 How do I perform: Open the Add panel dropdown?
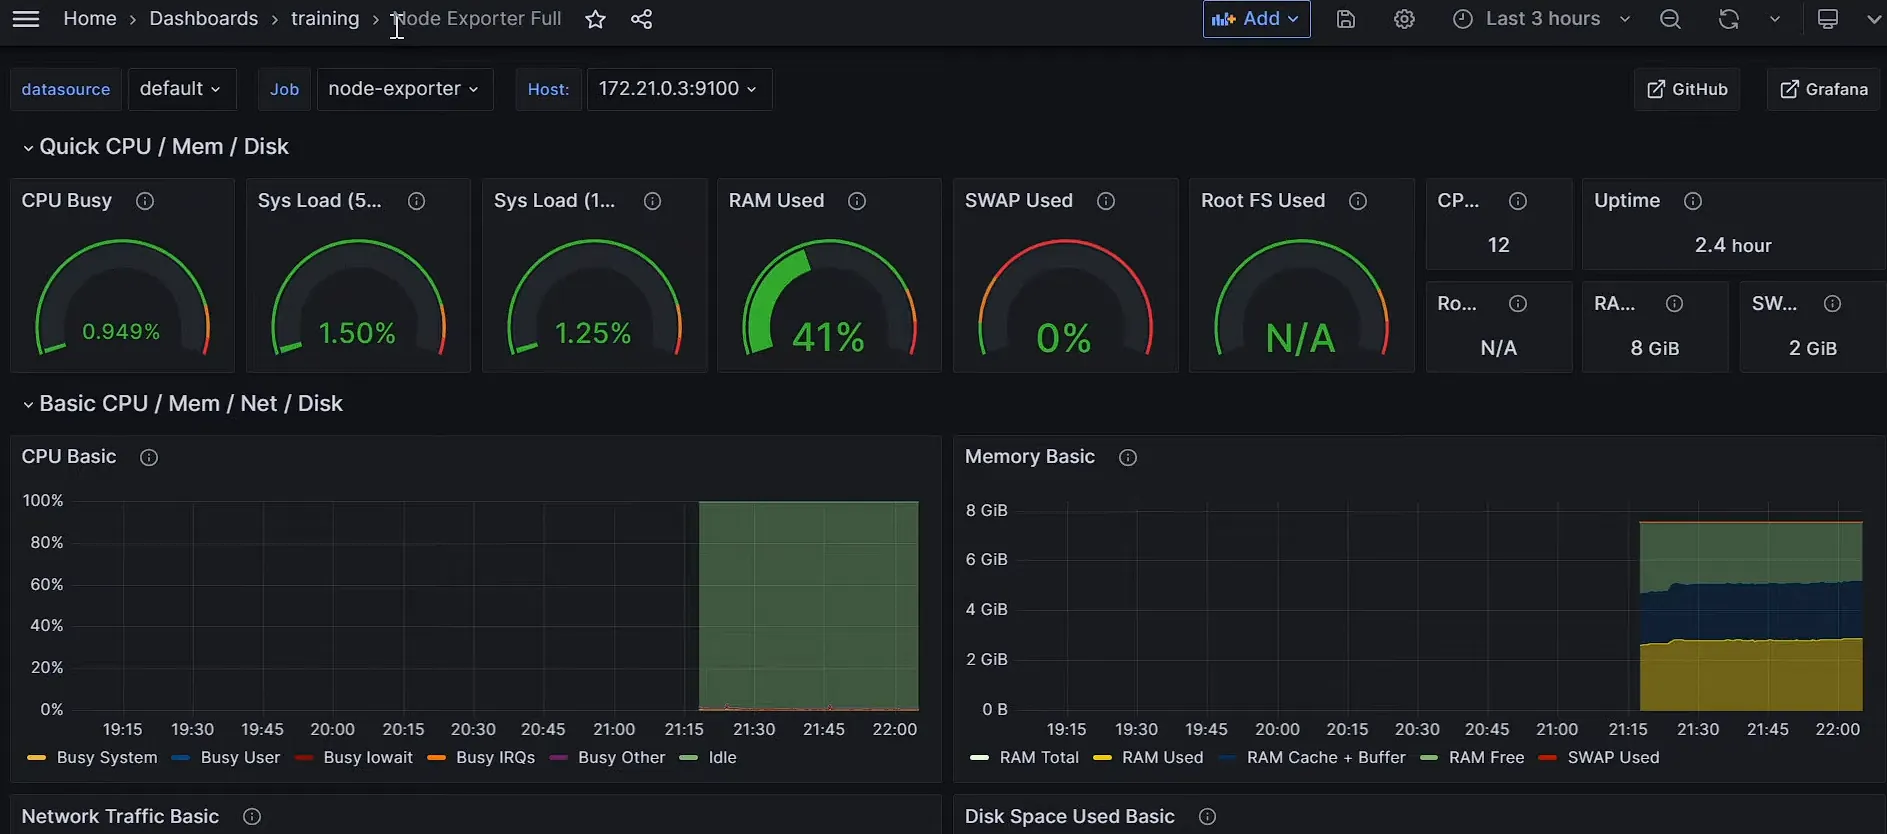coord(1256,19)
